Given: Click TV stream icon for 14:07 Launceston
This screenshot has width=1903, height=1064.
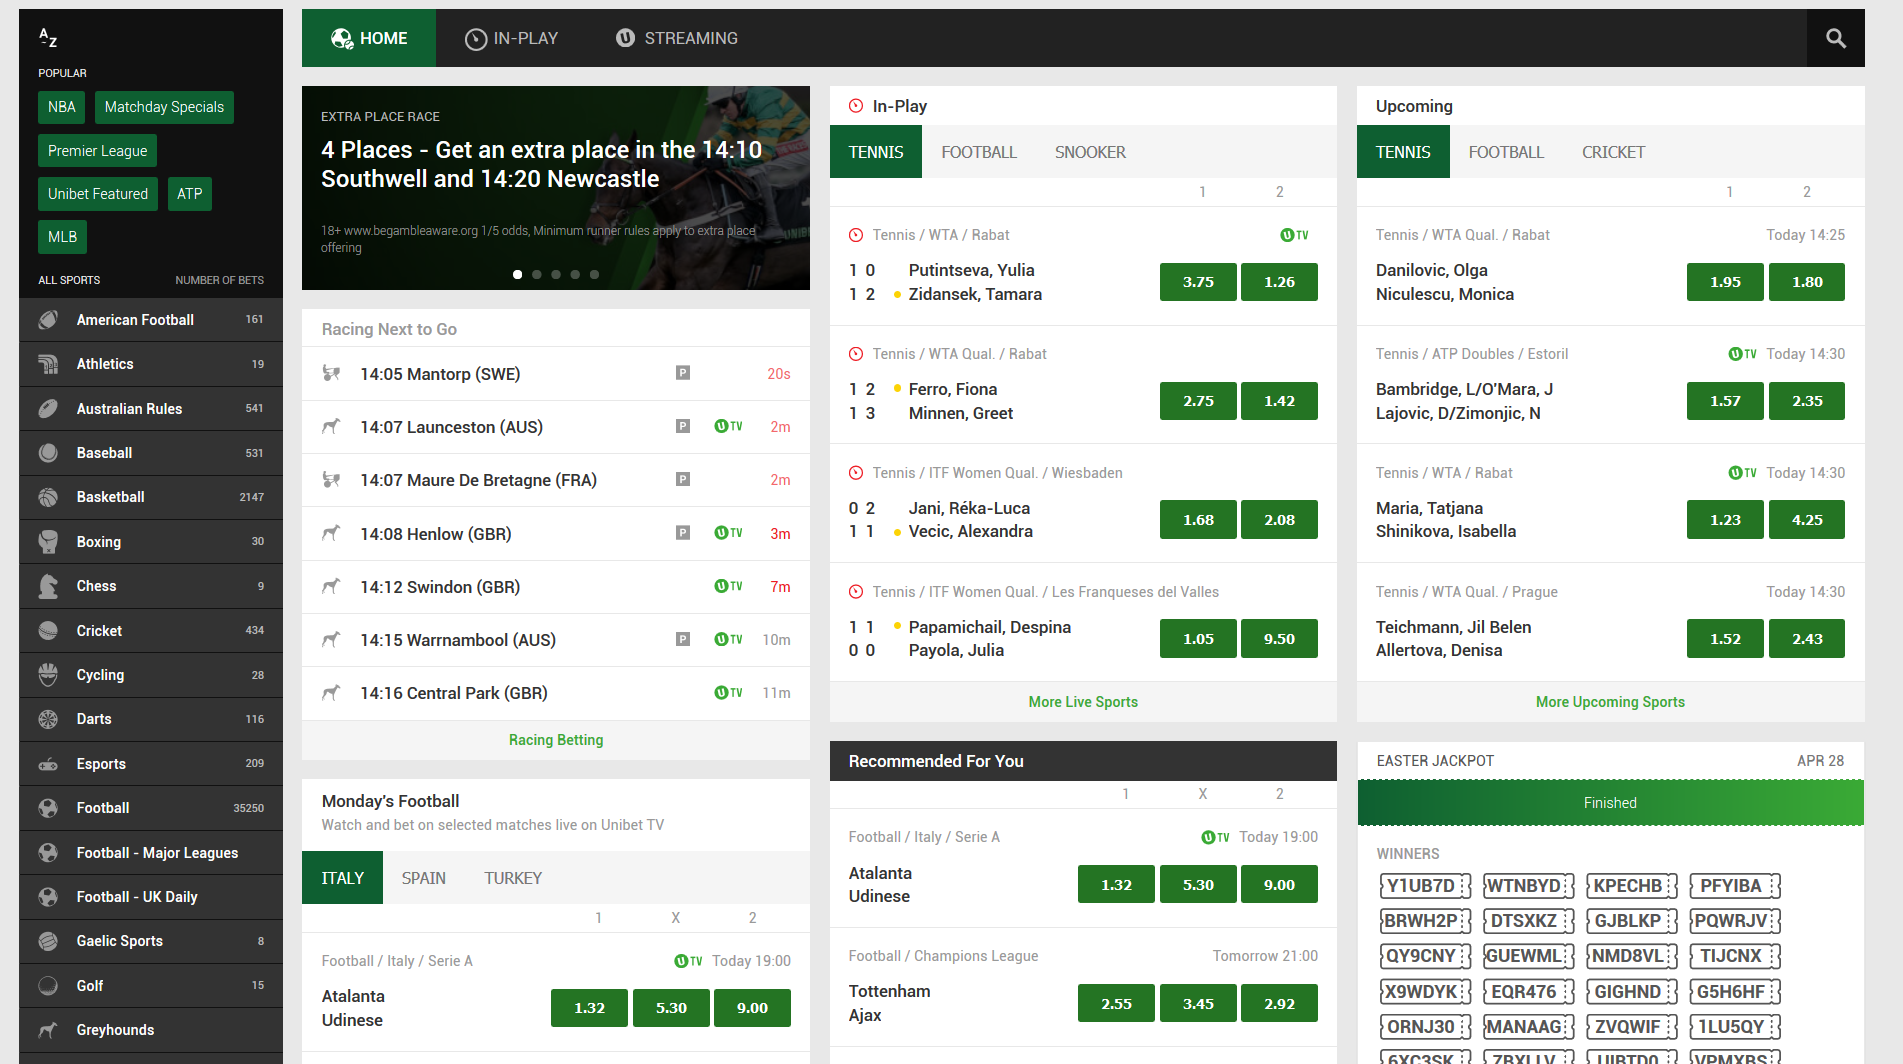Looking at the screenshot, I should 728,426.
